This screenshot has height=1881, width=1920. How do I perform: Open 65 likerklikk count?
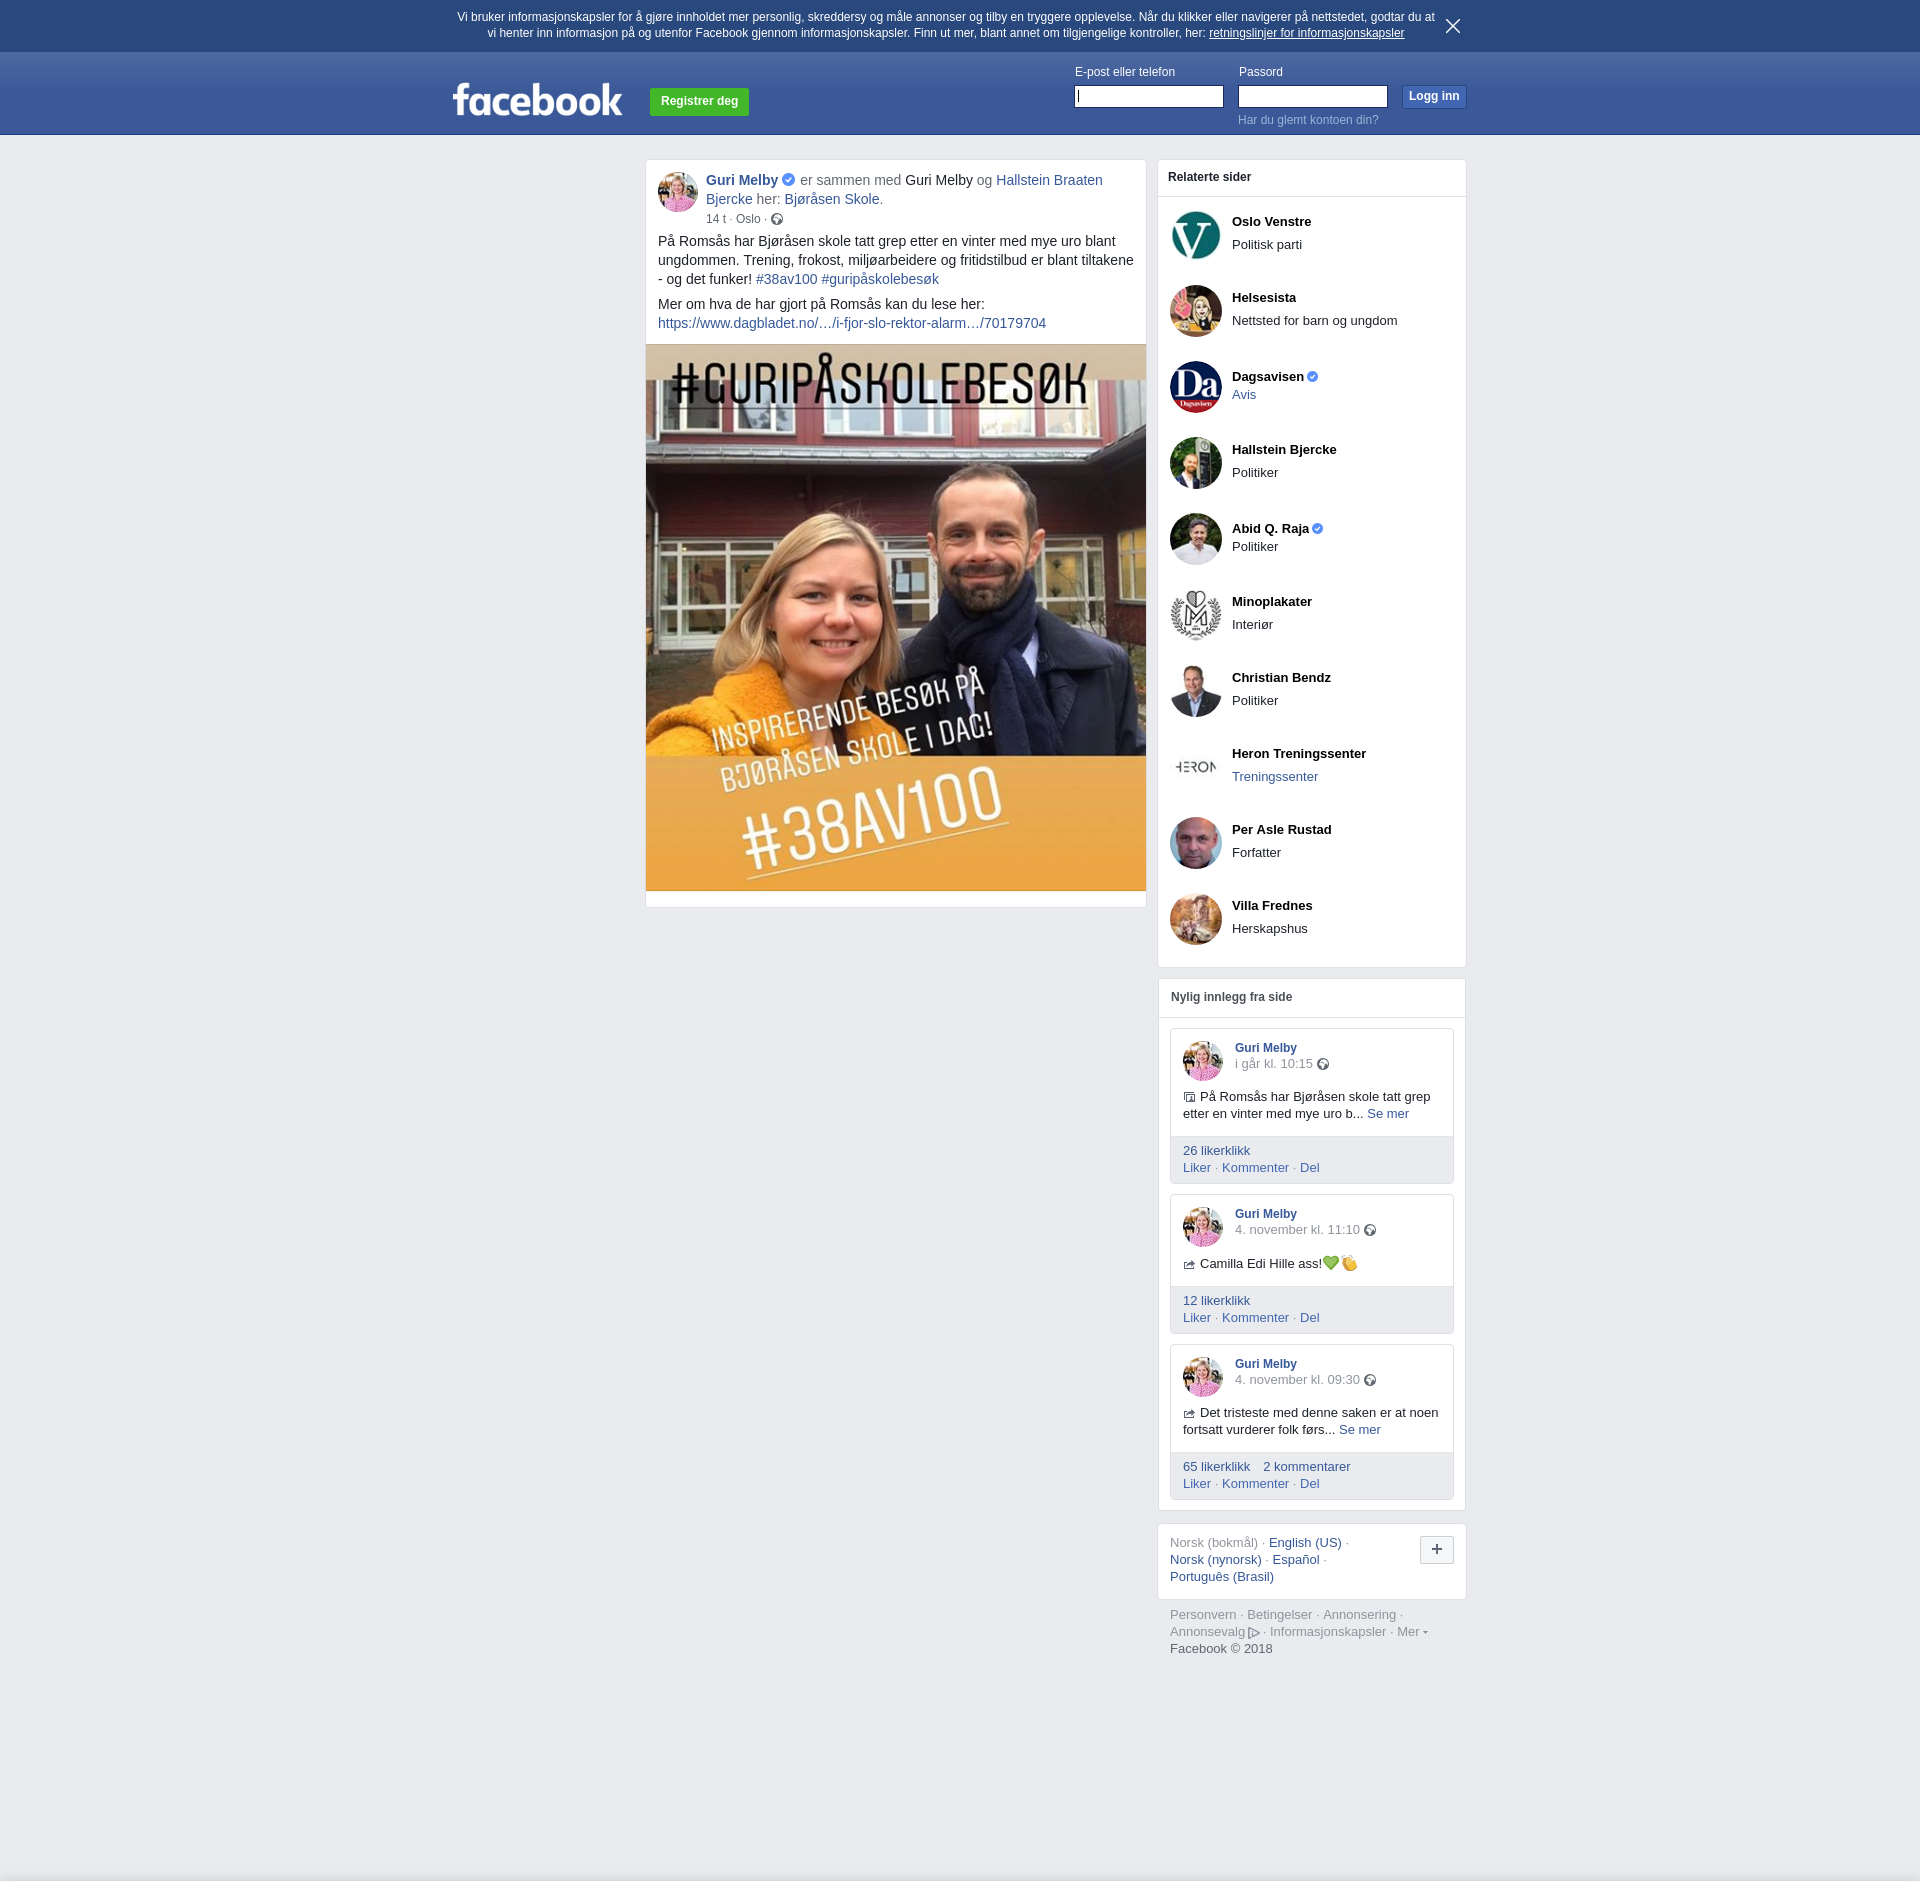click(1216, 1467)
